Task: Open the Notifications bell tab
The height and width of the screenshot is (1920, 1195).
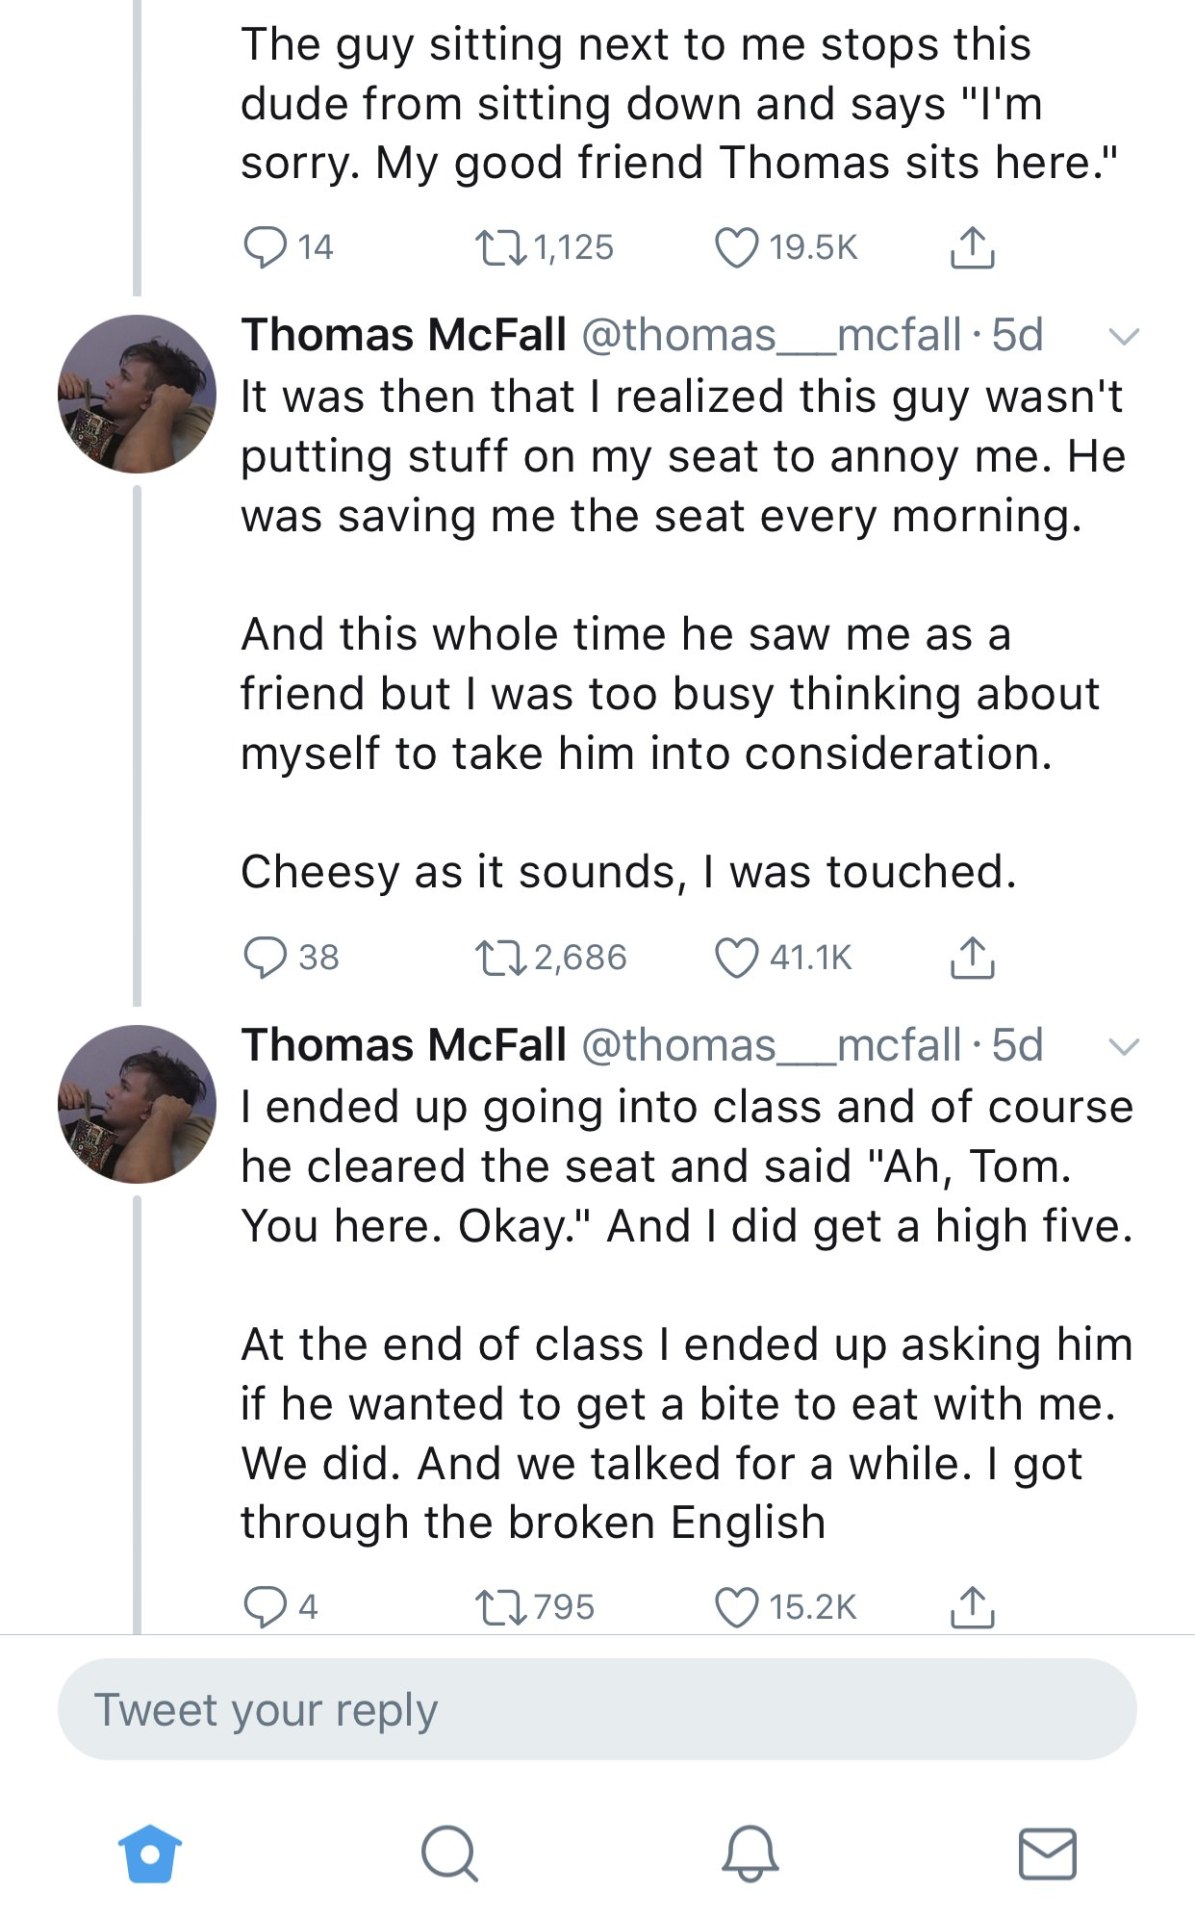Action: click(x=749, y=1853)
